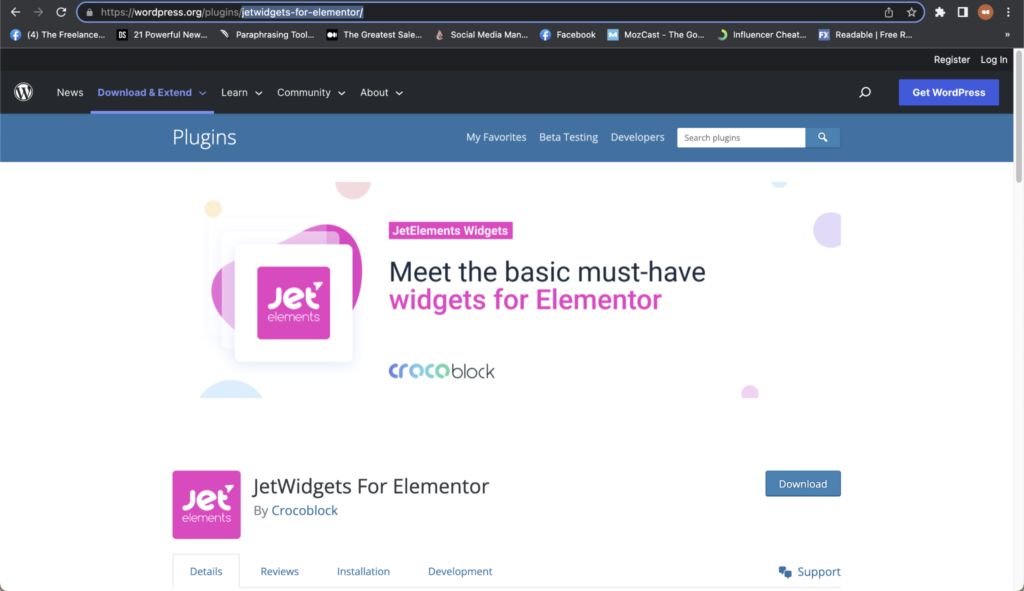
Task: Bookmark this page with the star icon
Action: tap(912, 12)
